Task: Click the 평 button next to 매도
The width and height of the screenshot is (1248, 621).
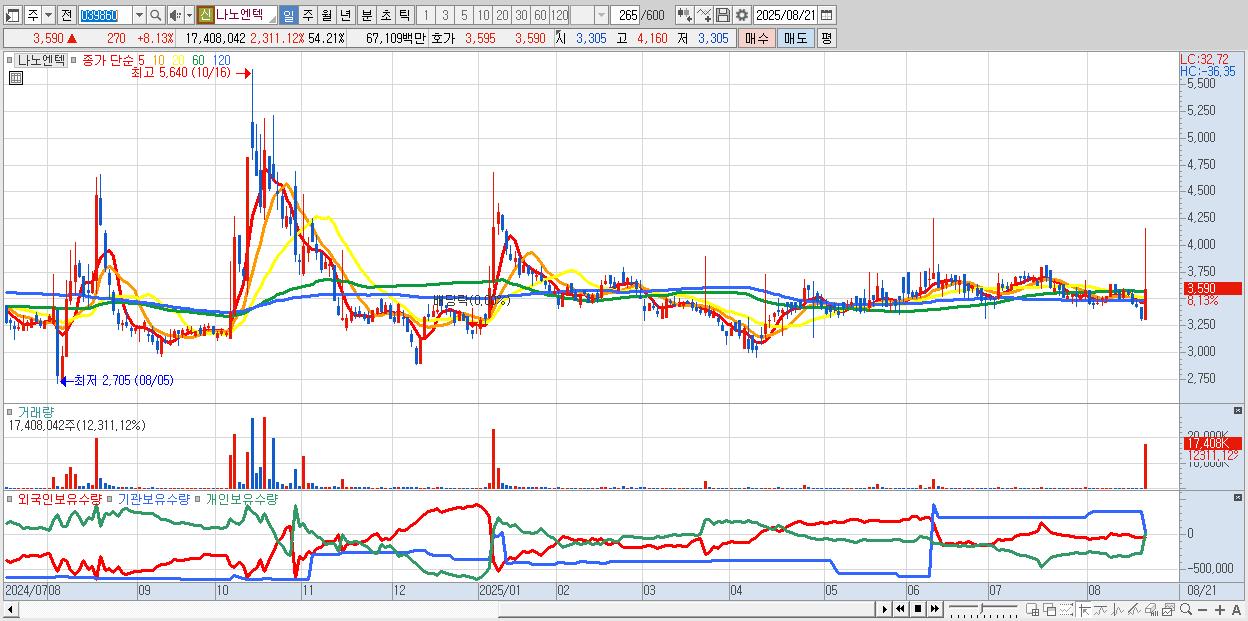Action: pos(826,38)
